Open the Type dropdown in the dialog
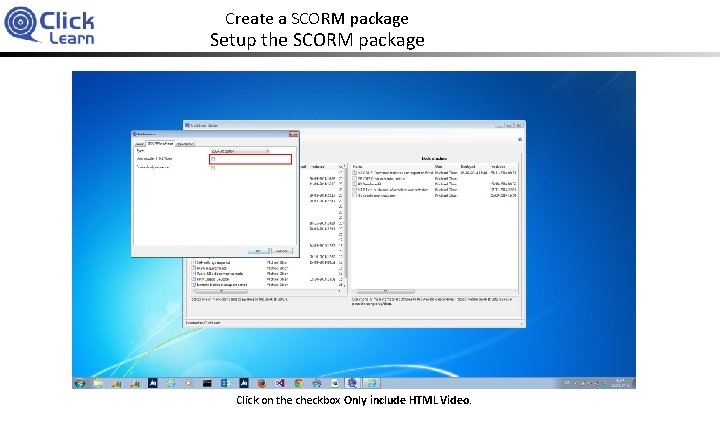 (241, 151)
